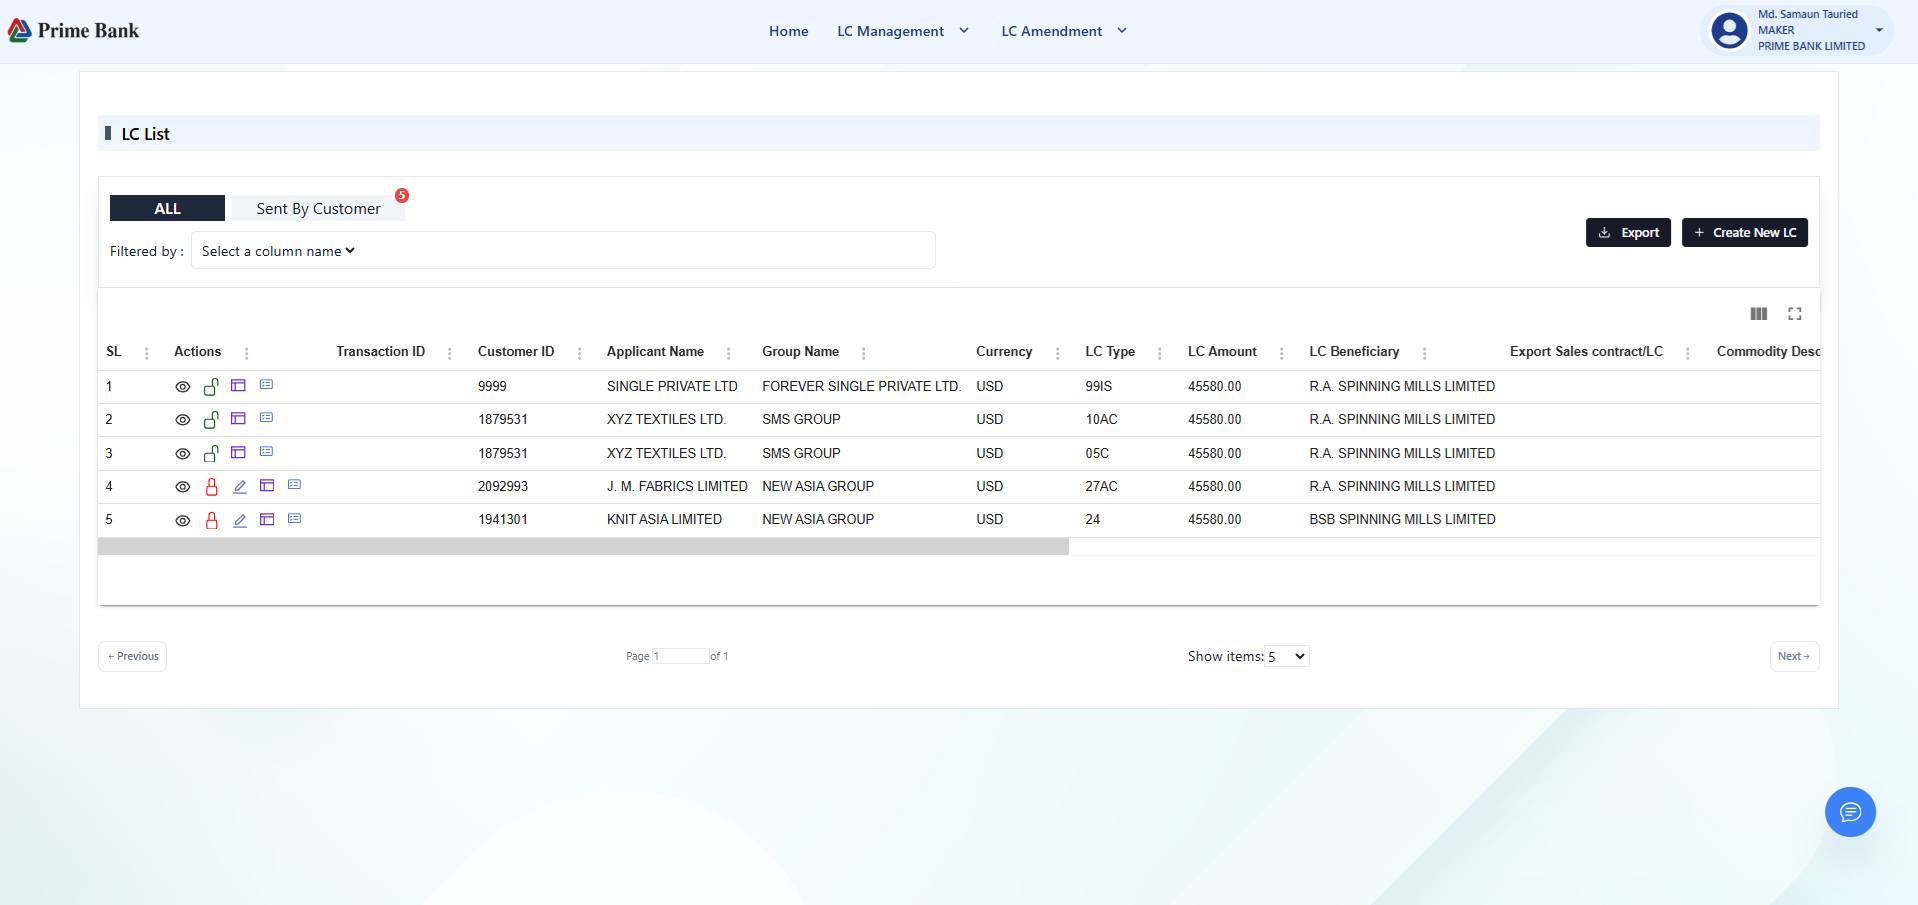Click LC type 27AC cell
Viewport: 1918px width, 905px height.
1101,486
